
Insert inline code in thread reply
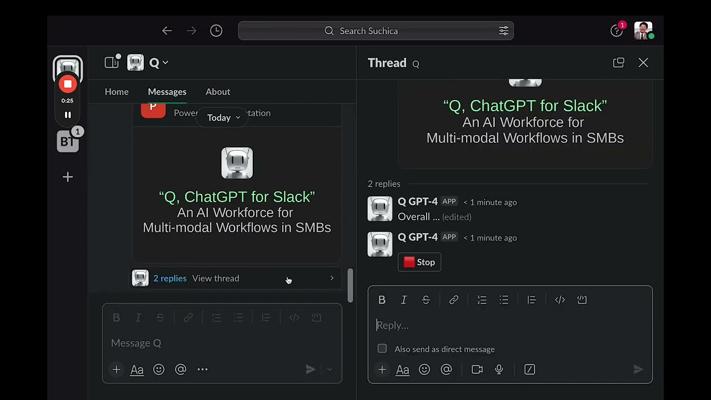click(560, 300)
